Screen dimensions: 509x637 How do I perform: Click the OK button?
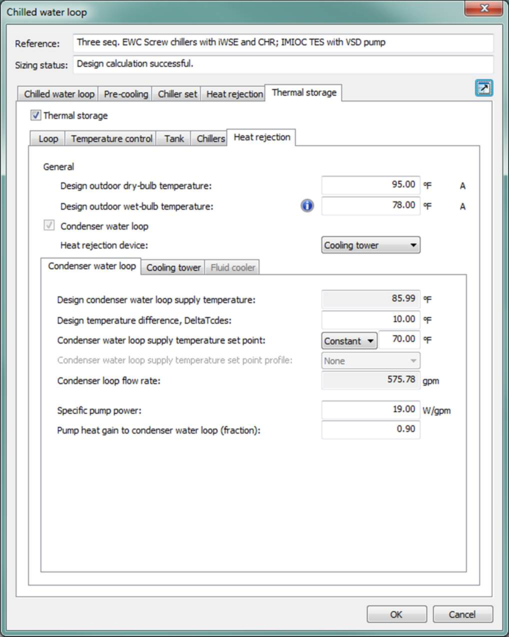[x=396, y=614]
